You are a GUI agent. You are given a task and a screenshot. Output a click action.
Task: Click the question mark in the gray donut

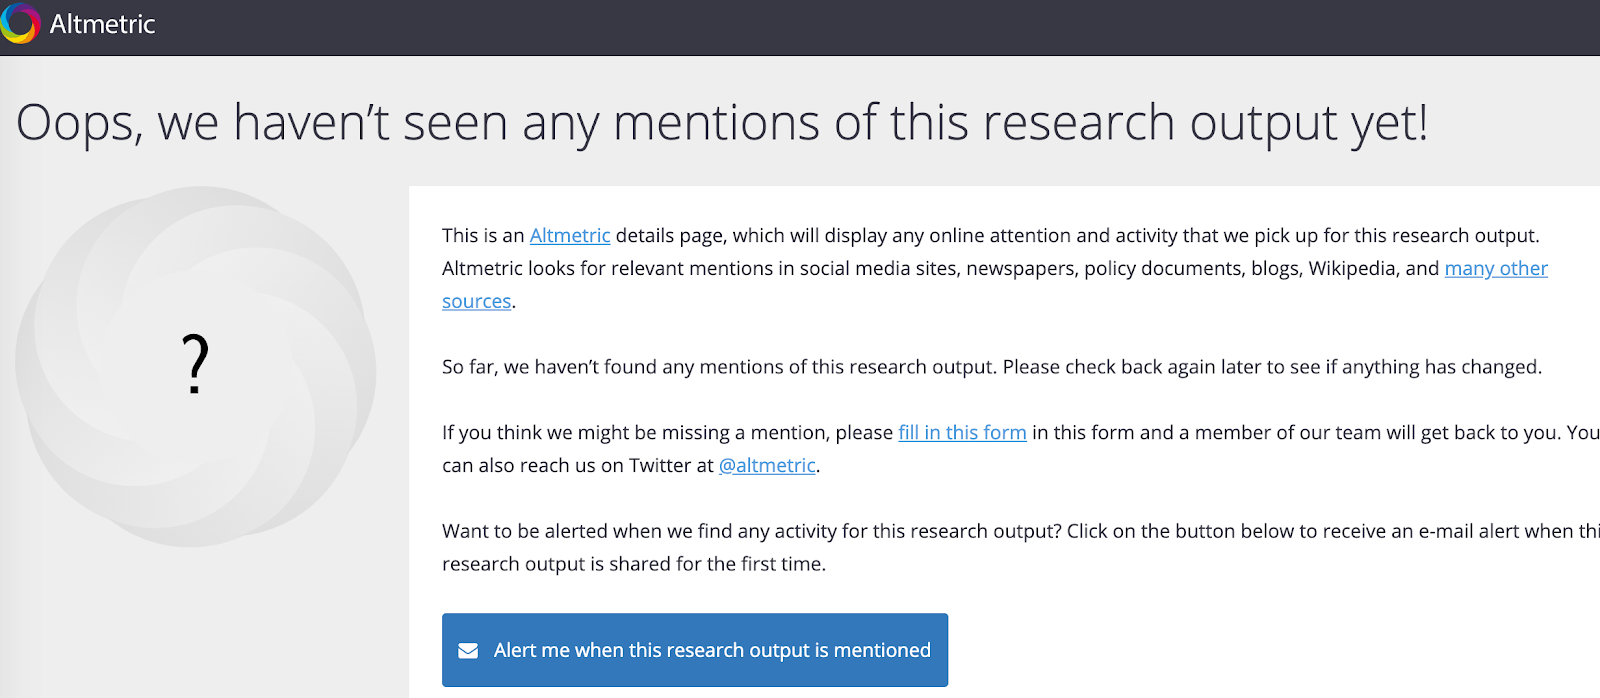[196, 365]
